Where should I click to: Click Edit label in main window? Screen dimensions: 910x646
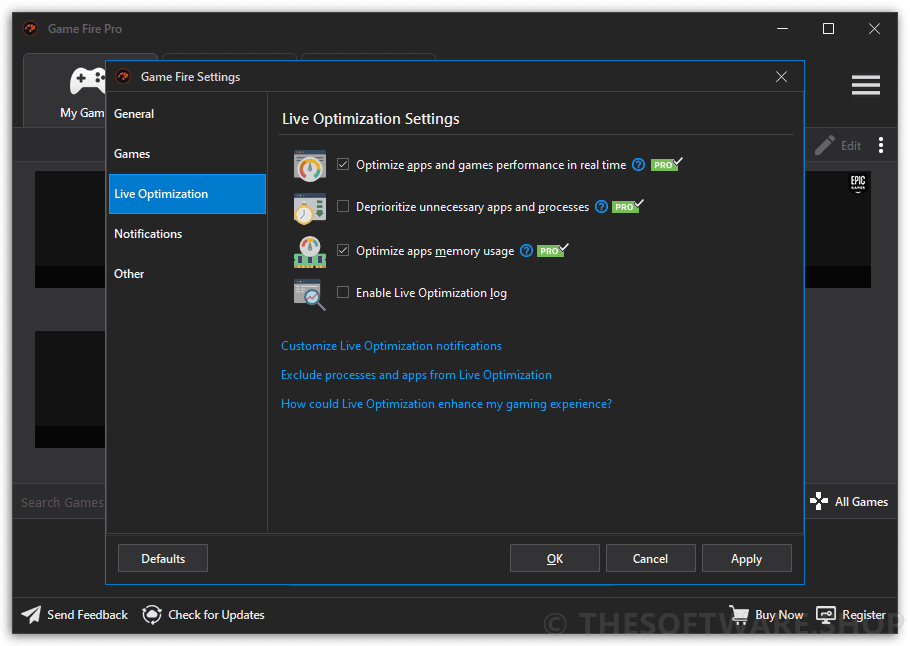(851, 146)
